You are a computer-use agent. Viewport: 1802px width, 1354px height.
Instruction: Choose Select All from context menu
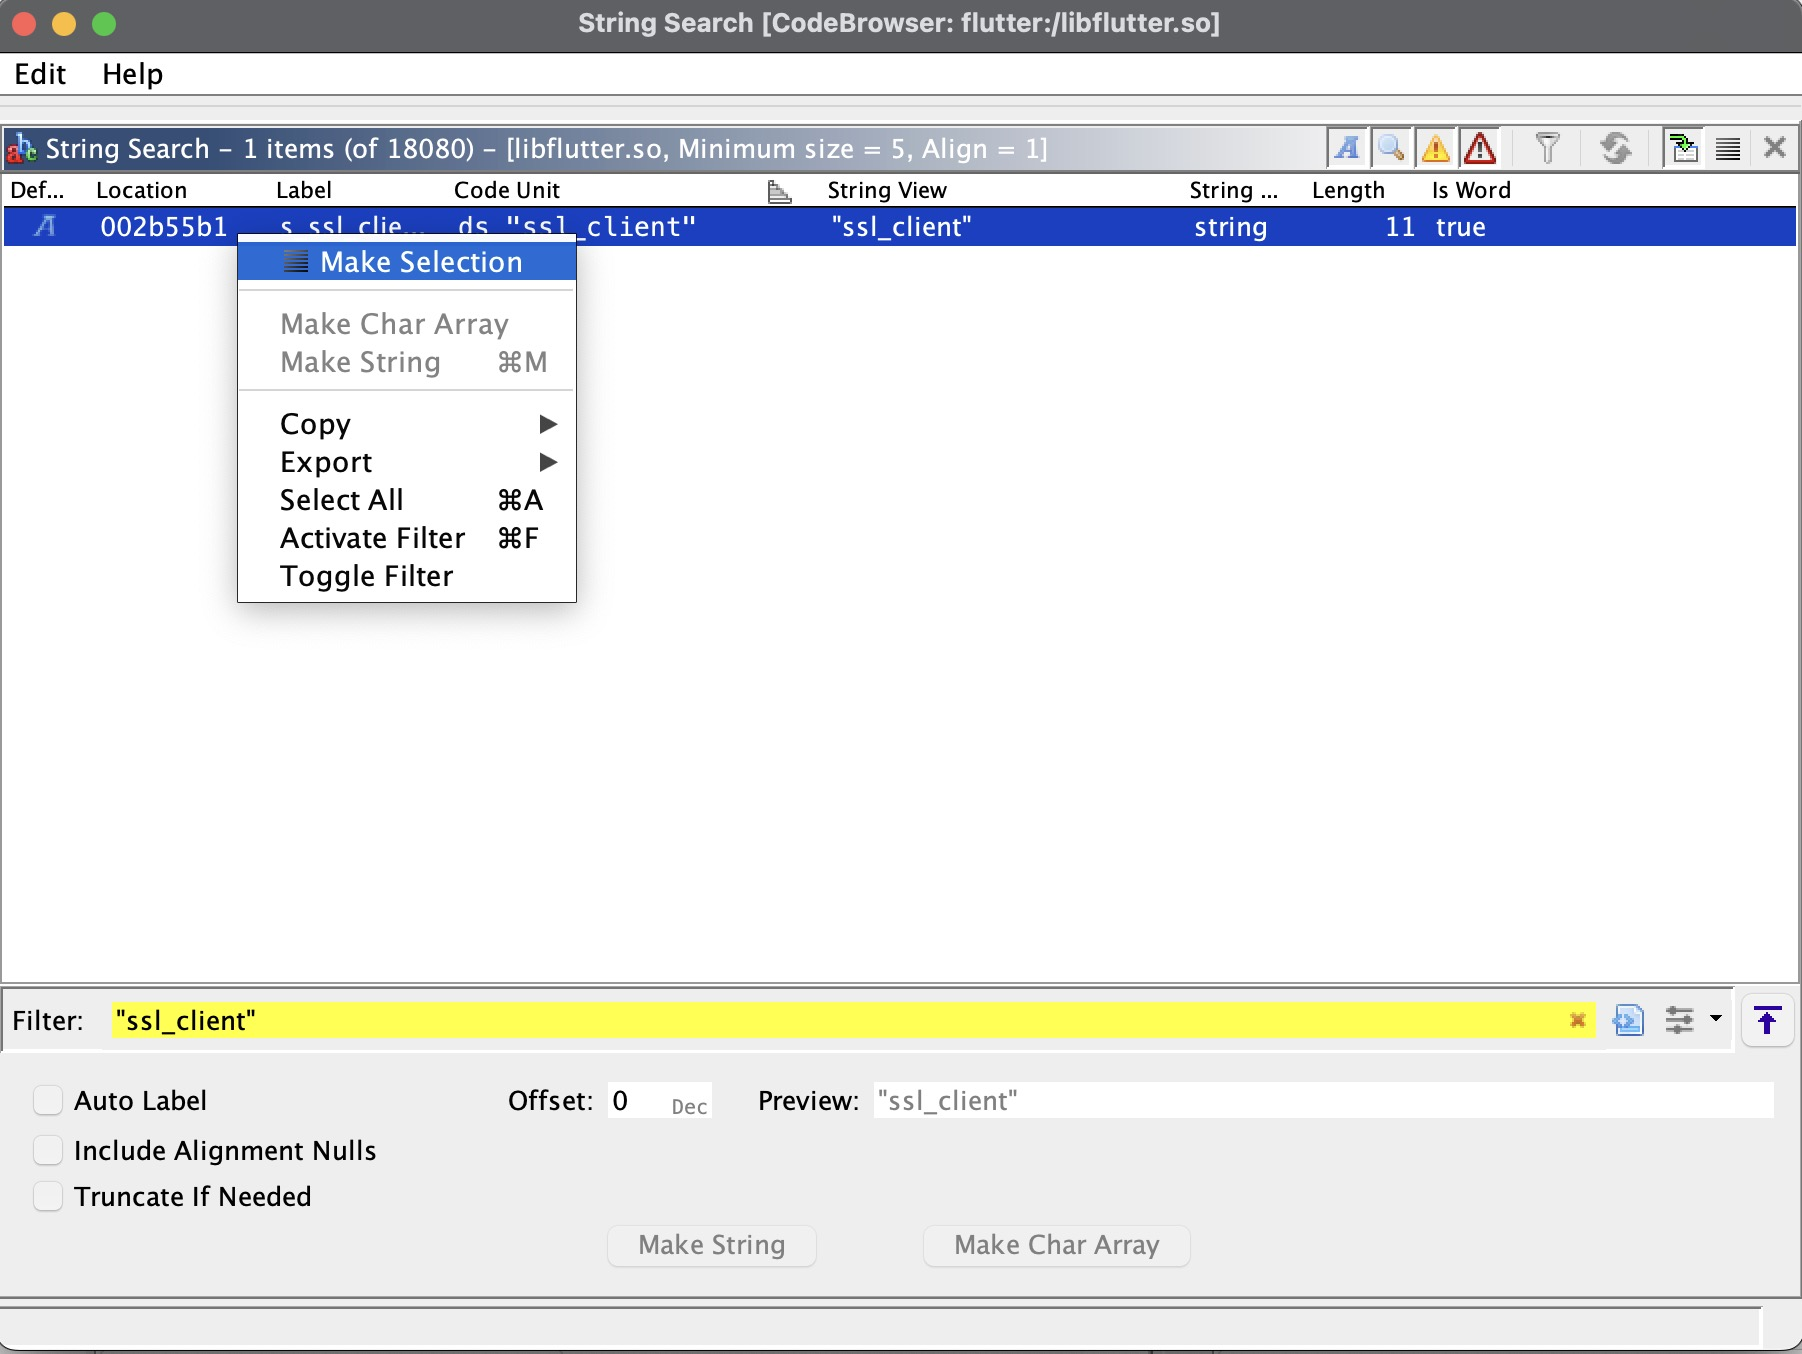click(x=407, y=500)
